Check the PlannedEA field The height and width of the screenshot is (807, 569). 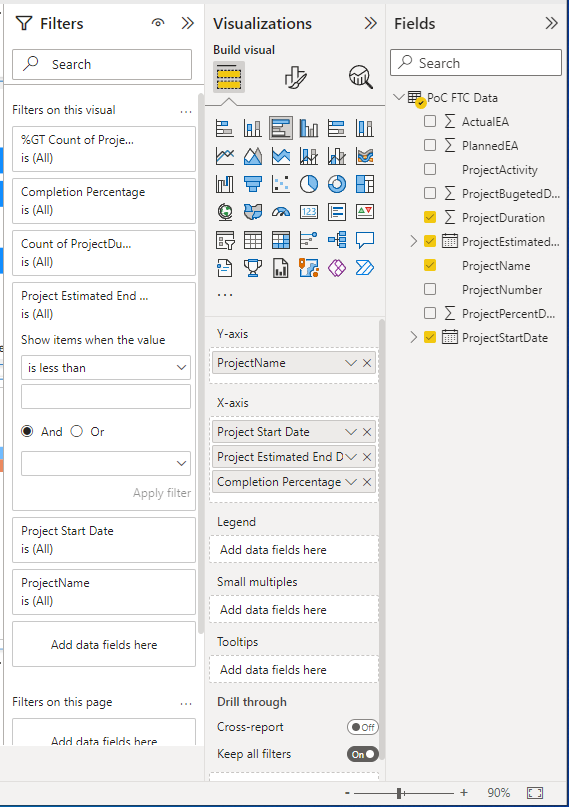(x=430, y=145)
